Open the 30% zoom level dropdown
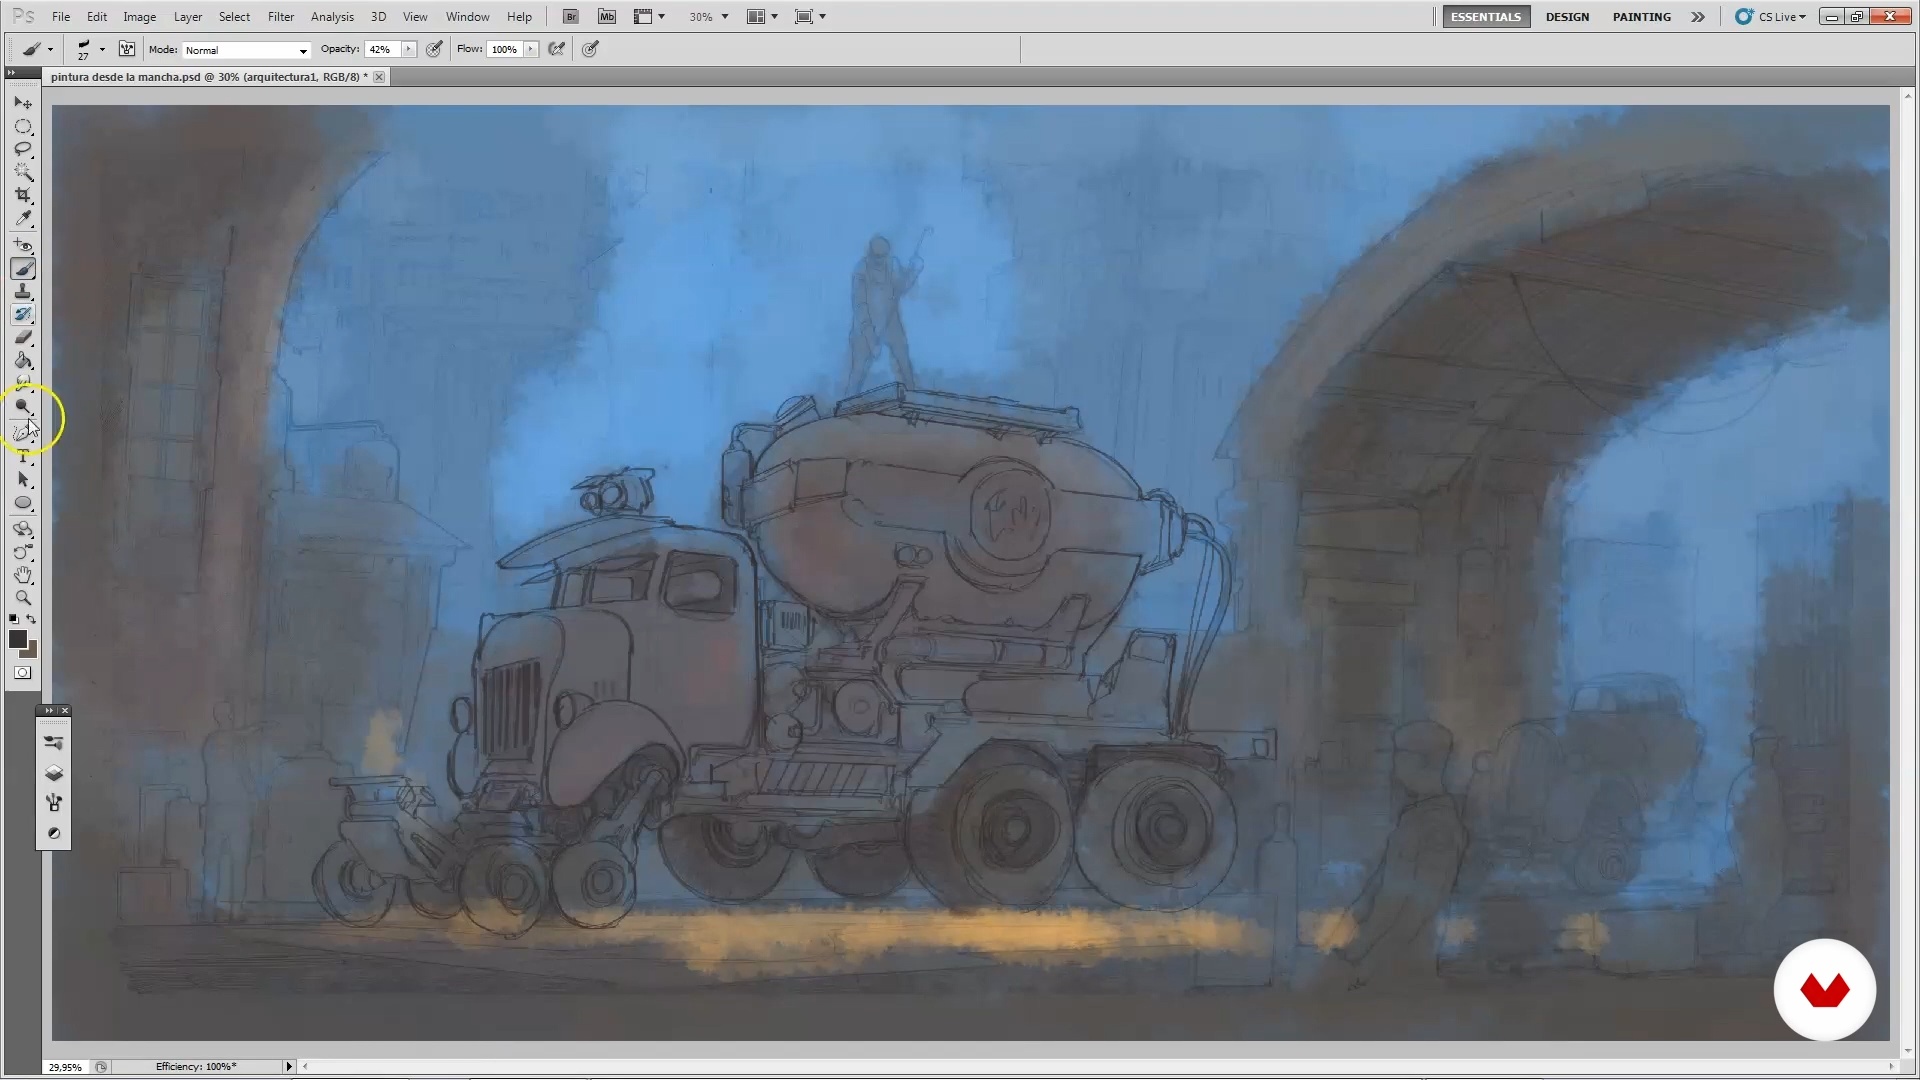 (x=709, y=17)
